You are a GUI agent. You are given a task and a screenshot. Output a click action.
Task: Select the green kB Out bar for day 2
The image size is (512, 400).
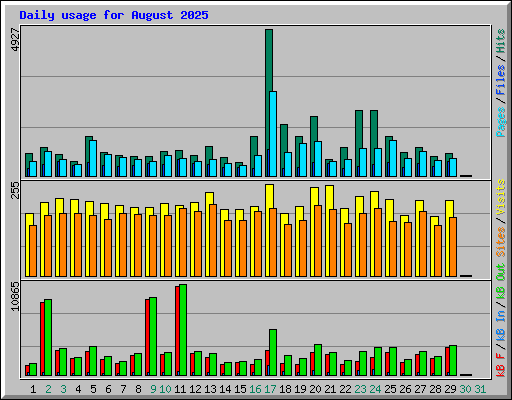pos(48,338)
